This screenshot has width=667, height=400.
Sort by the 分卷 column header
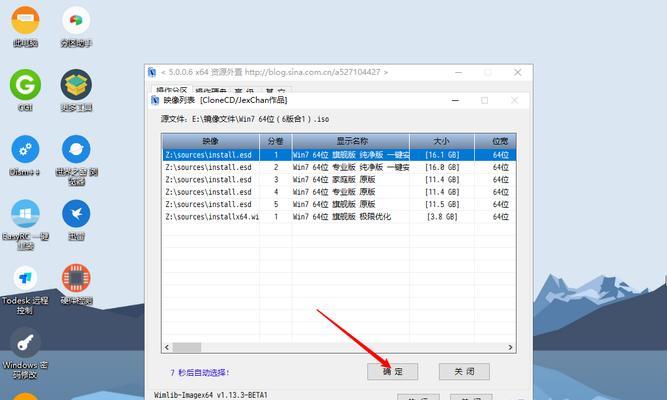click(276, 141)
